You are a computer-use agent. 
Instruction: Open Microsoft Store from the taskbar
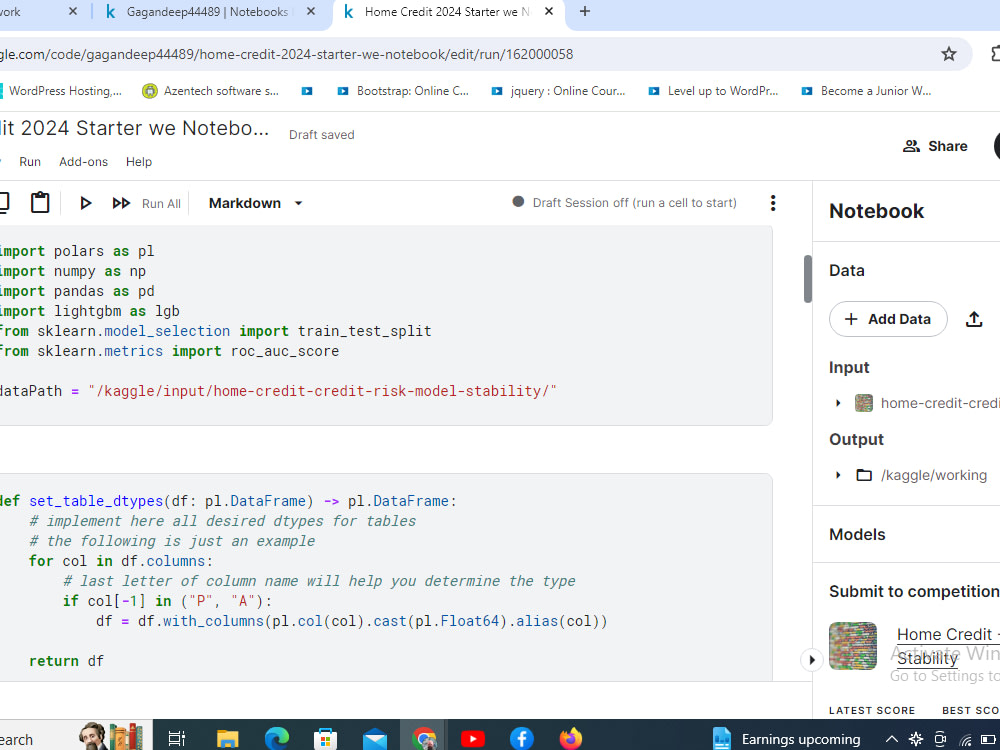[x=325, y=738]
